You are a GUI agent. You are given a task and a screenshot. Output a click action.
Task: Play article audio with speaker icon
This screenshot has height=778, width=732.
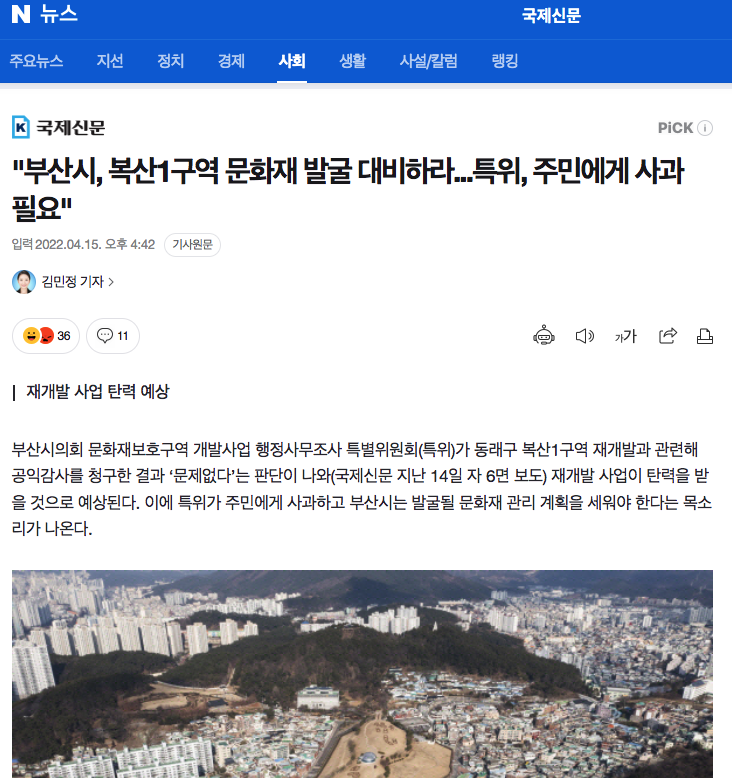[x=585, y=336]
